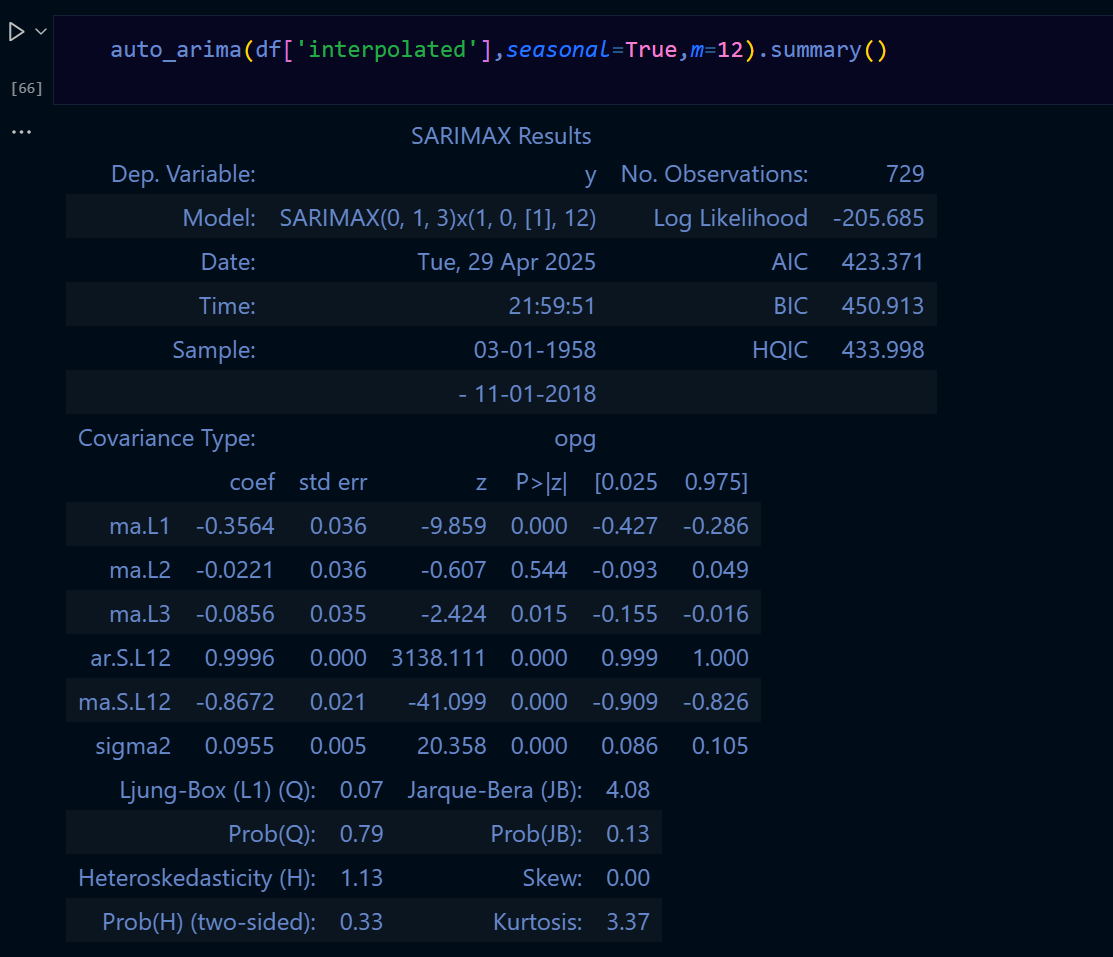Select ma.S.L12 row label
Screen dimensions: 1113x957
pyautogui.click(x=124, y=702)
